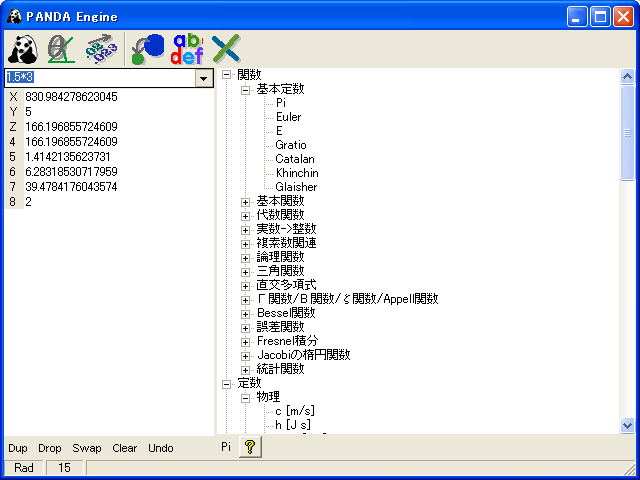Screen dimensions: 640x480
Task: Collapse the 基本定数 tree node
Action: point(245,90)
